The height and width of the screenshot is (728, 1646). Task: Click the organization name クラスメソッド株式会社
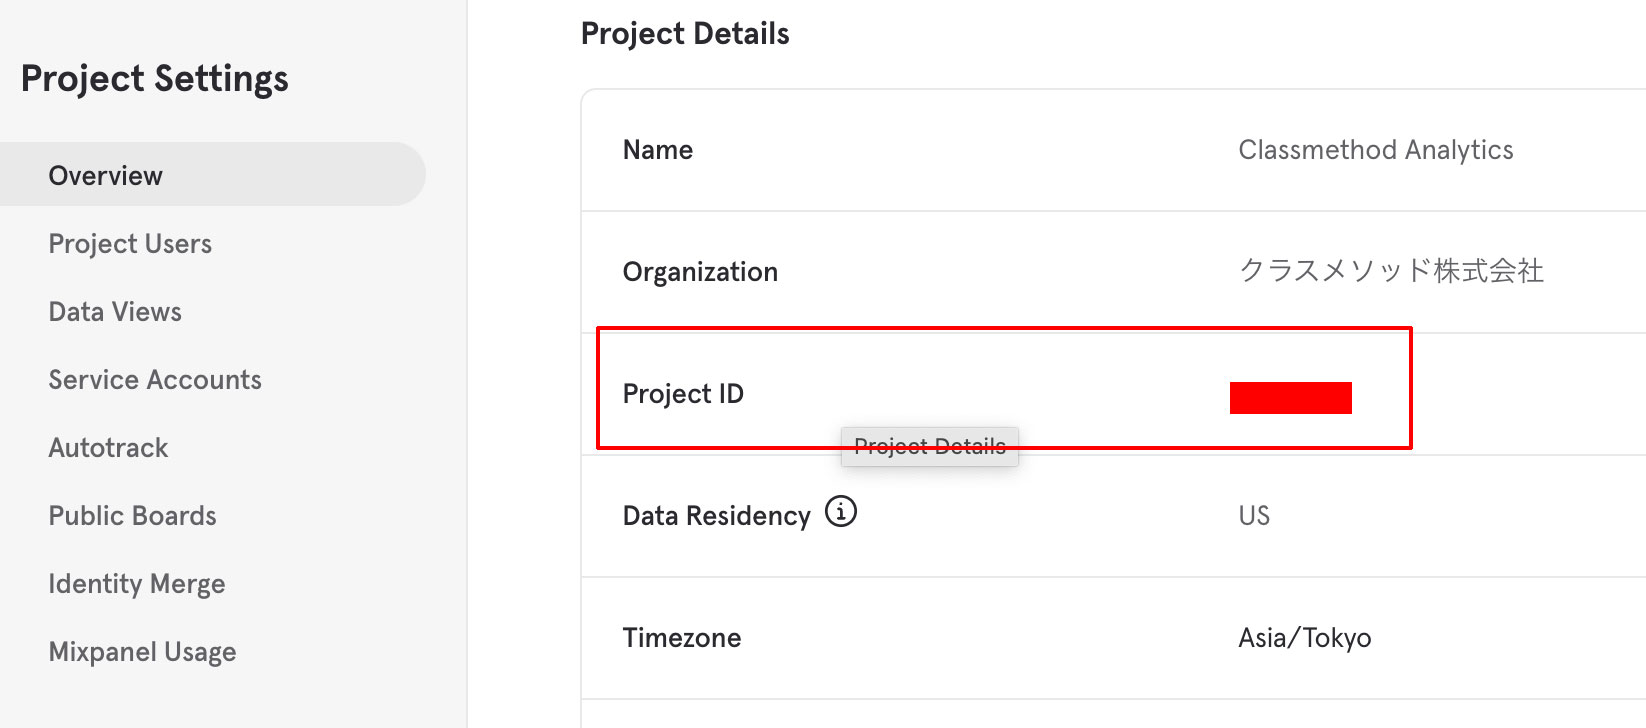click(x=1391, y=271)
